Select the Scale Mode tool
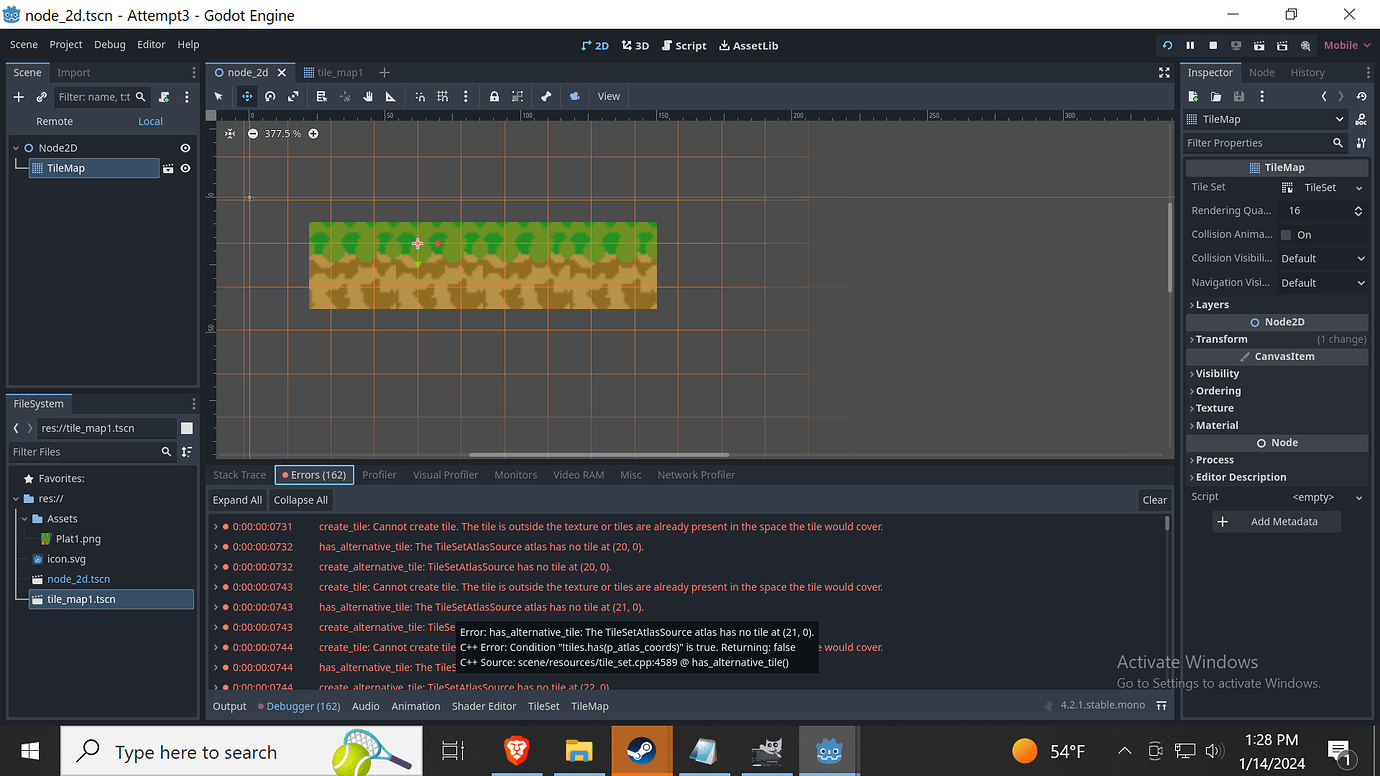Image resolution: width=1380 pixels, height=776 pixels. [293, 96]
